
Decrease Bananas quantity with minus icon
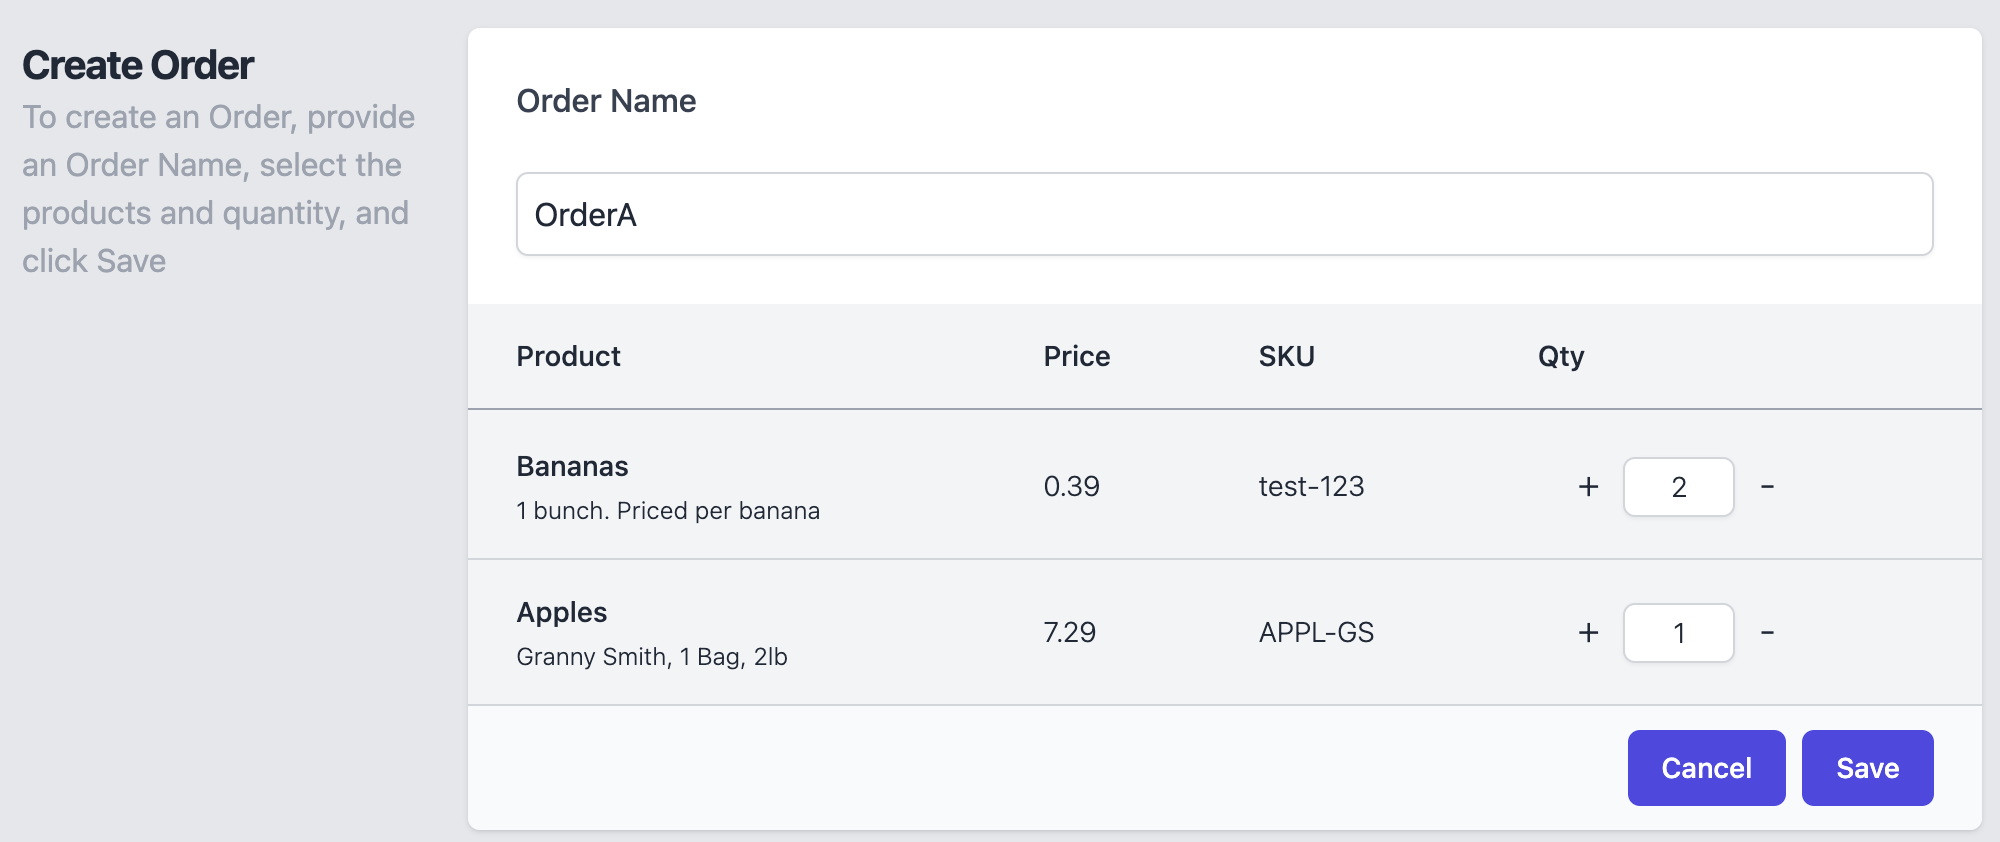click(1767, 487)
